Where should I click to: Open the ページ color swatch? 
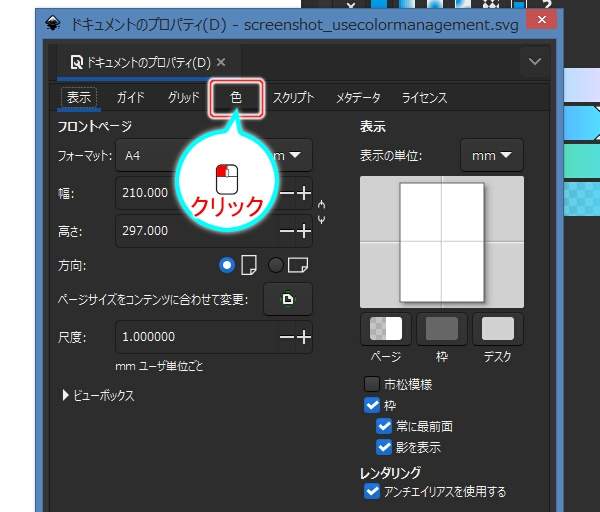386,329
